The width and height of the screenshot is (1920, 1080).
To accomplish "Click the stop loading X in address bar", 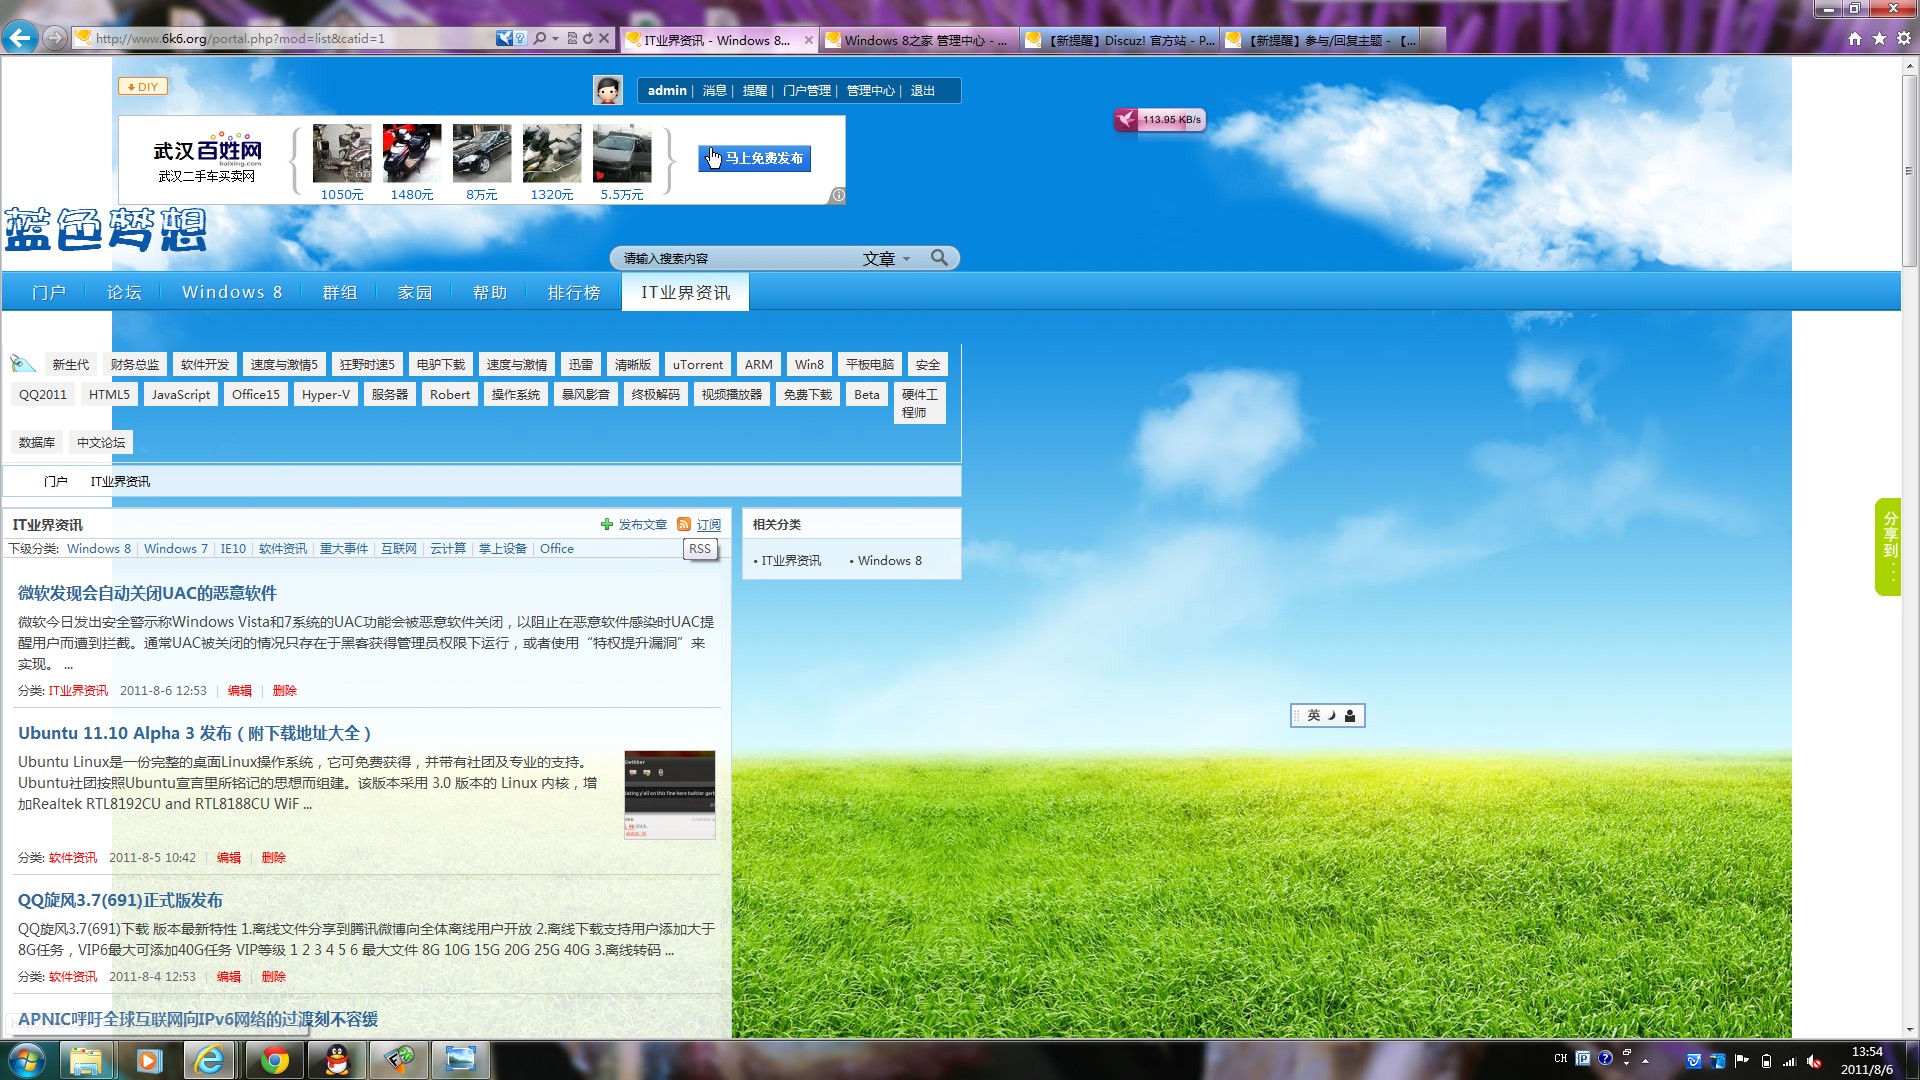I will pos(604,38).
